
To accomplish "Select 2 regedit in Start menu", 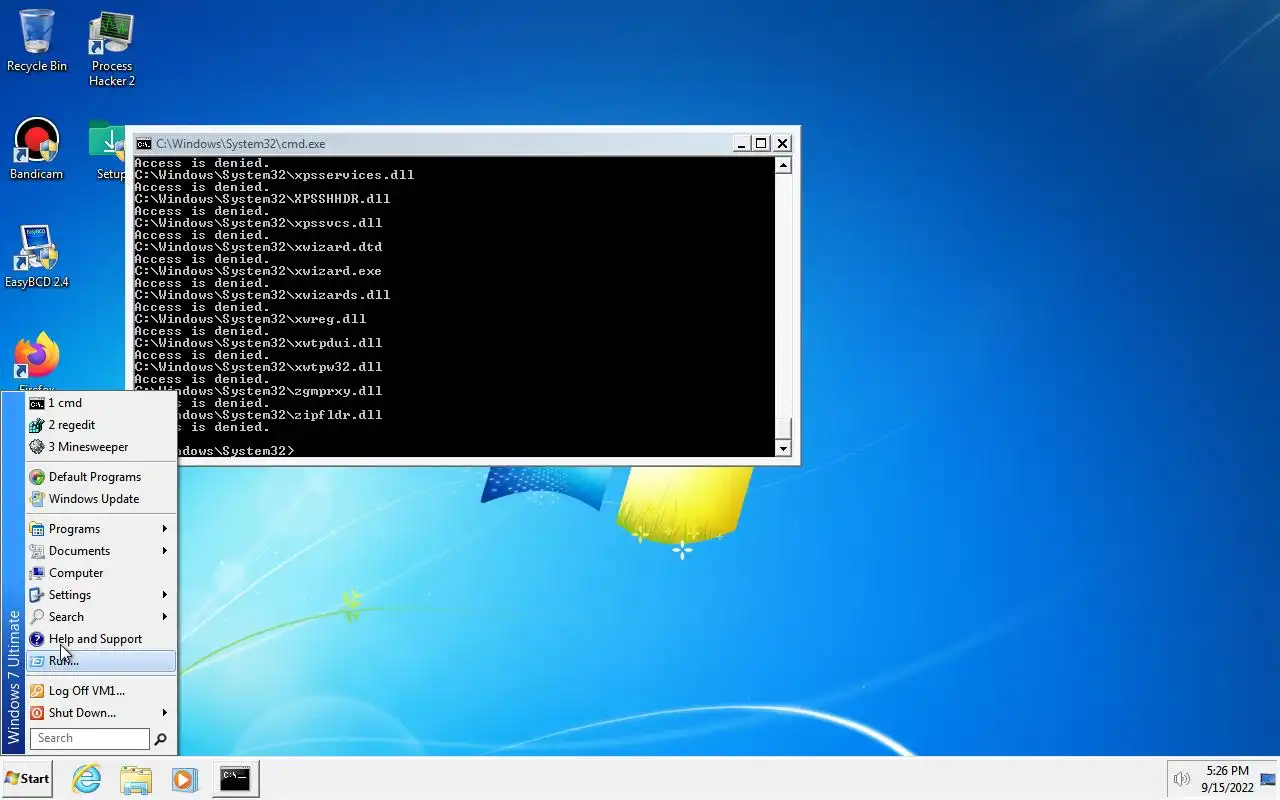I will point(101,425).
